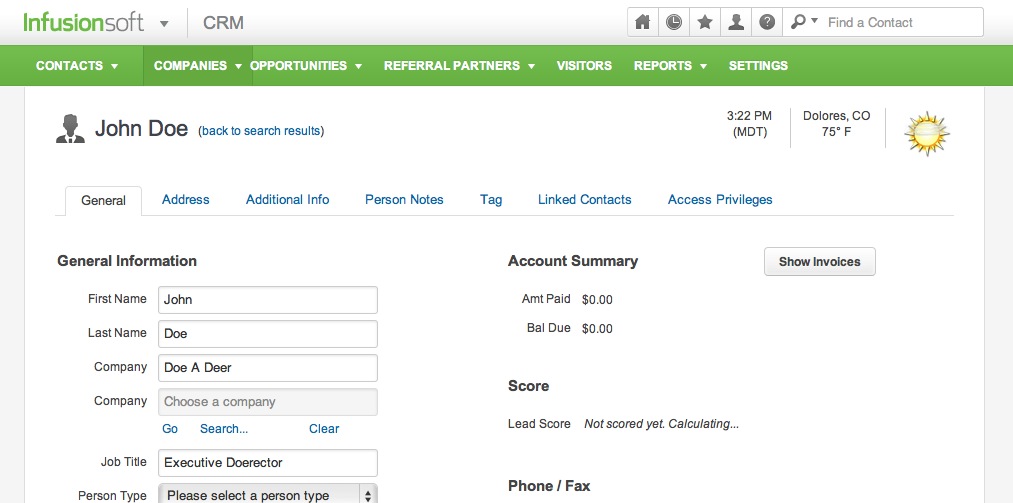This screenshot has height=503, width=1013.
Task: Click the Clear link under Company
Action: (x=324, y=429)
